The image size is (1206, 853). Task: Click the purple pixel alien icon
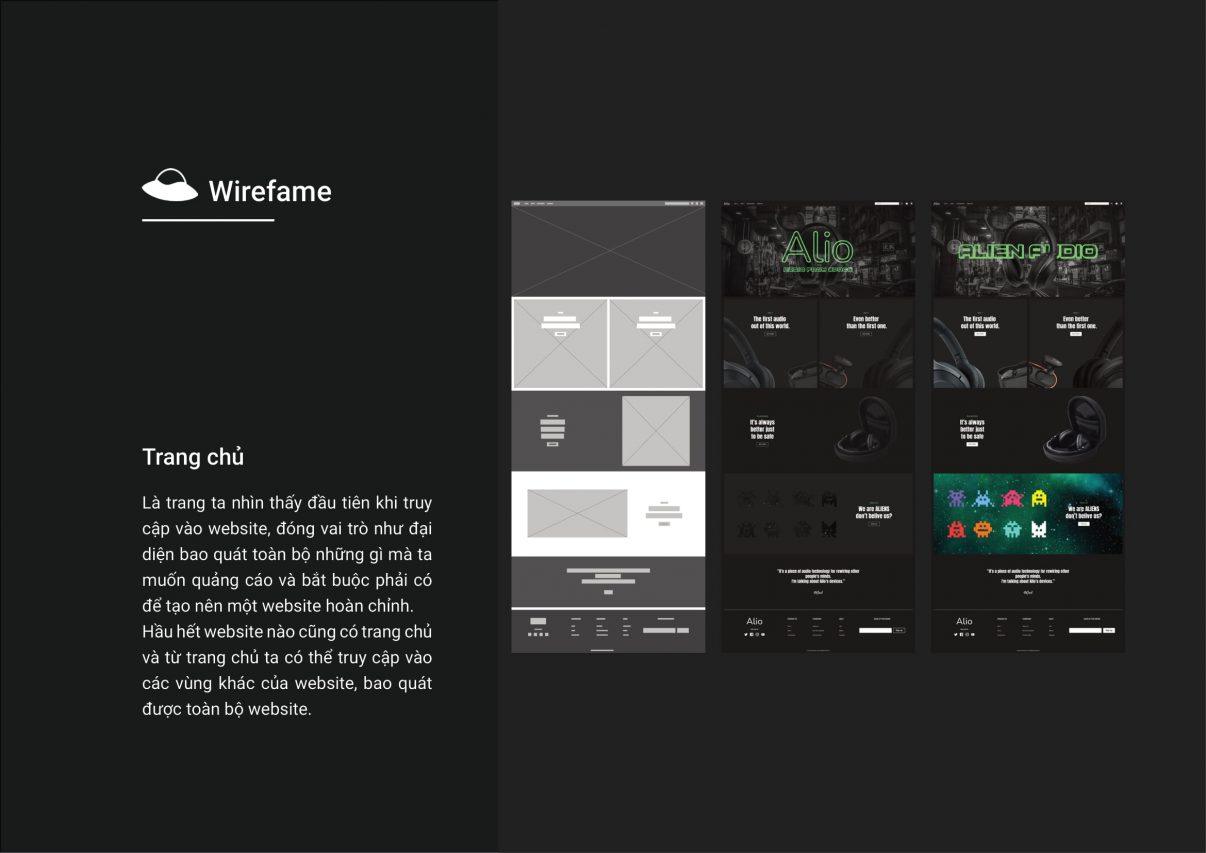[957, 498]
